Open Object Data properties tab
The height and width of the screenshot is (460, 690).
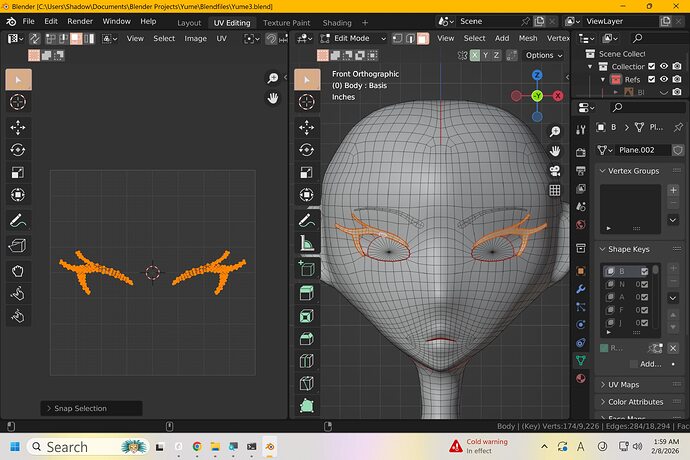(581, 361)
